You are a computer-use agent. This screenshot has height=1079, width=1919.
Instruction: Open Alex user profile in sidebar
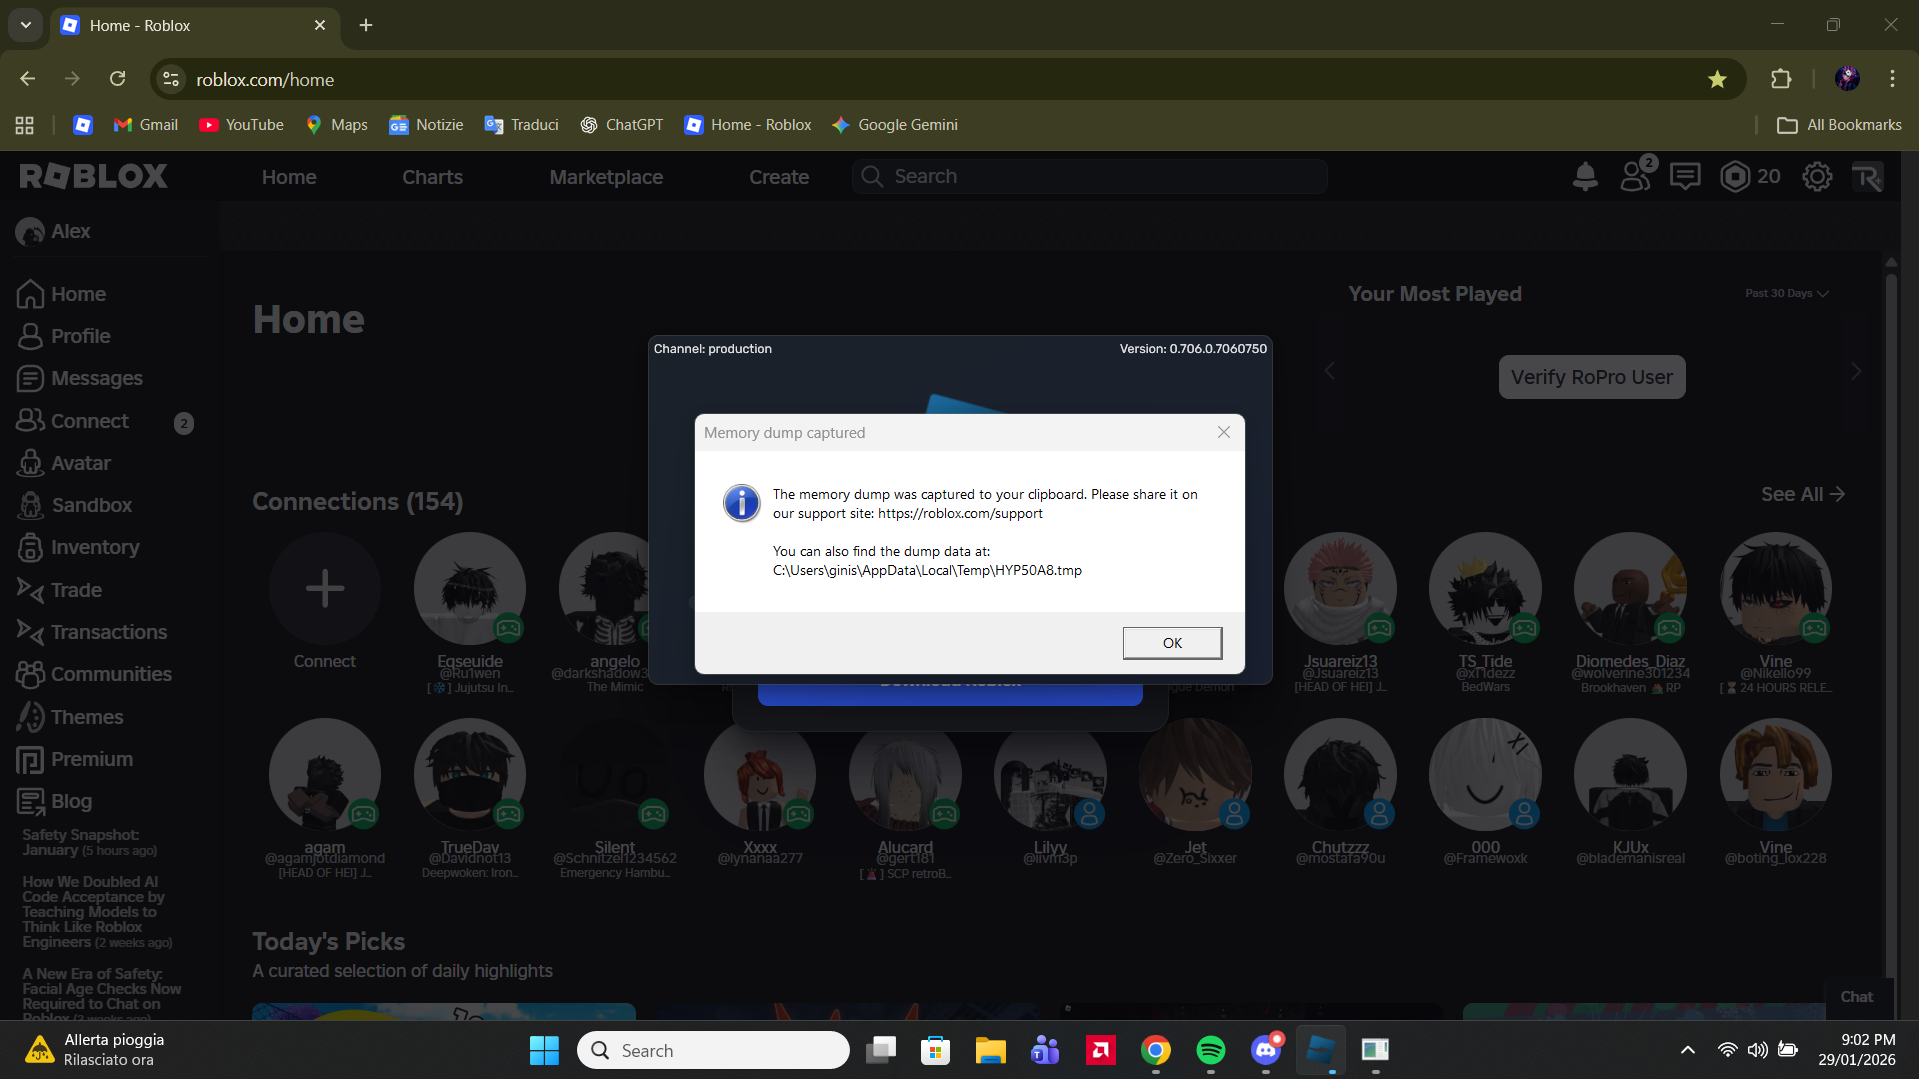pyautogui.click(x=53, y=231)
